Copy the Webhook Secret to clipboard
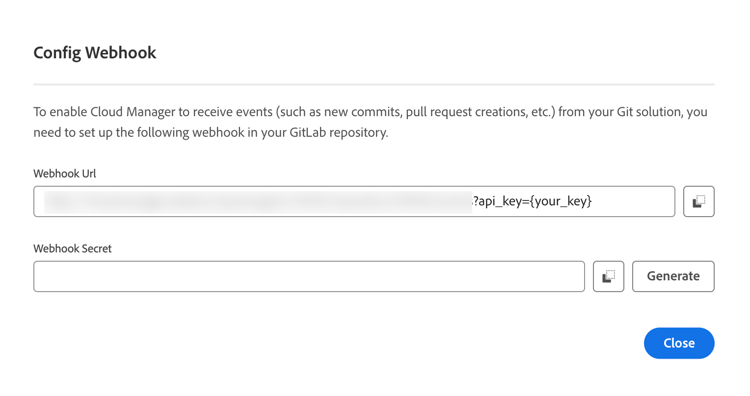This screenshot has height=396, width=750. click(x=608, y=276)
